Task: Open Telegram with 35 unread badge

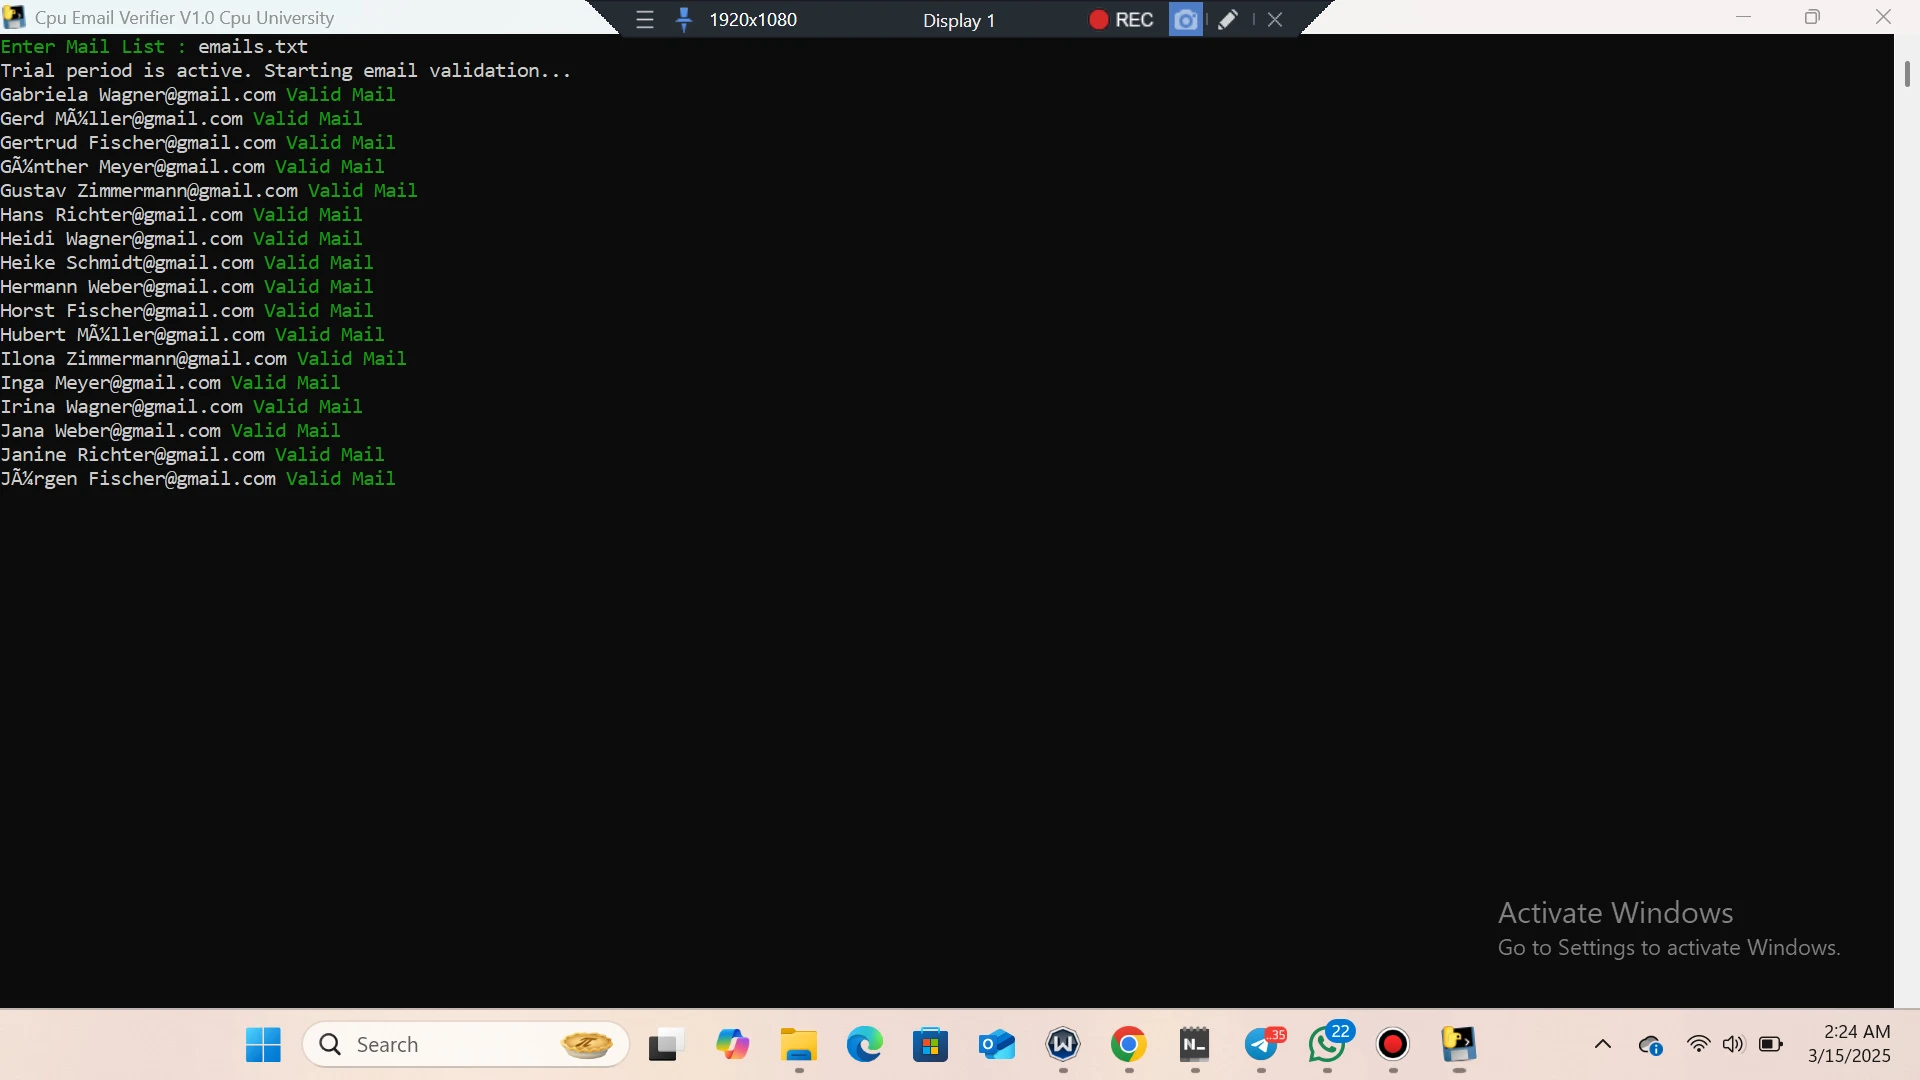Action: tap(1262, 1045)
